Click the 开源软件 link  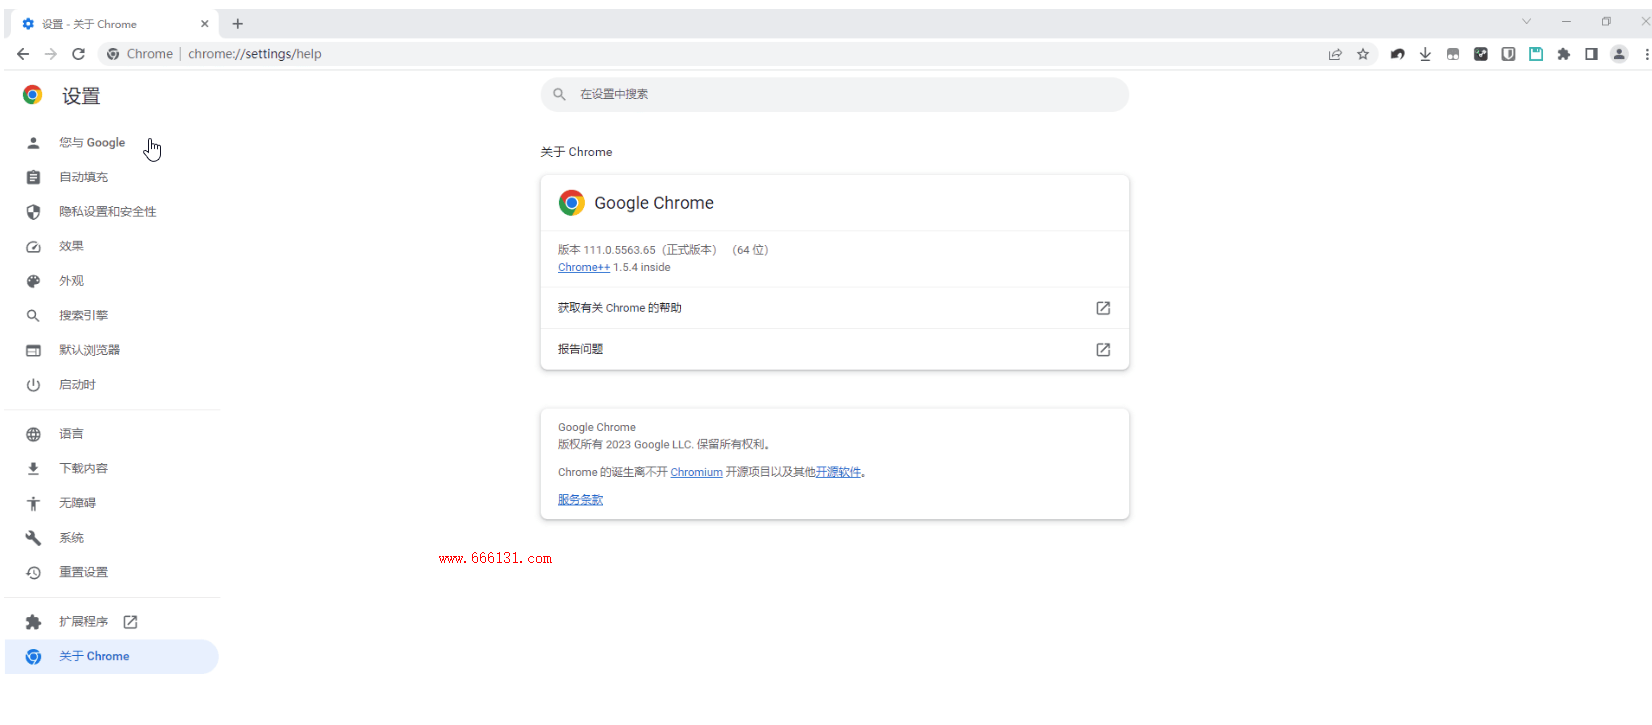point(838,473)
